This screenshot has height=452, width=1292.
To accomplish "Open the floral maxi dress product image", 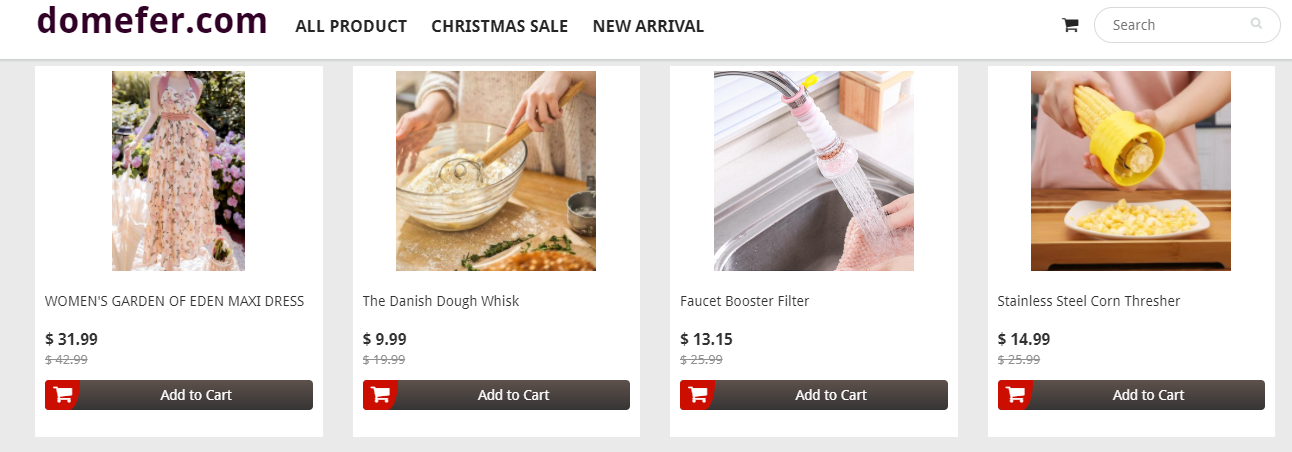I will 178,171.
